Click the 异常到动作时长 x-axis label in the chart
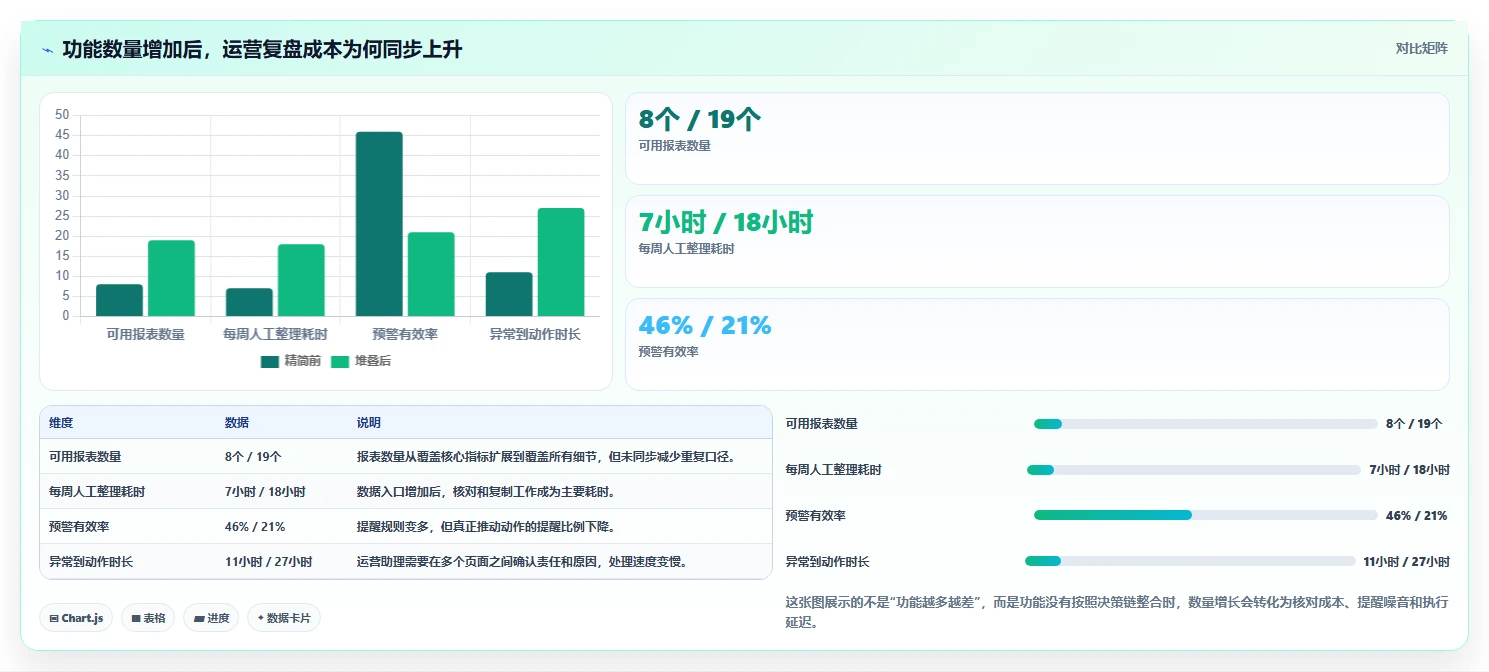Image resolution: width=1489 pixels, height=672 pixels. pos(535,334)
